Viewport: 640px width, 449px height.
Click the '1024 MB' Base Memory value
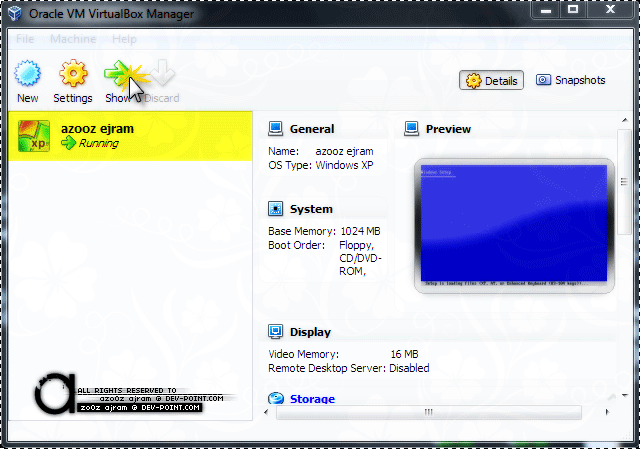click(x=360, y=231)
